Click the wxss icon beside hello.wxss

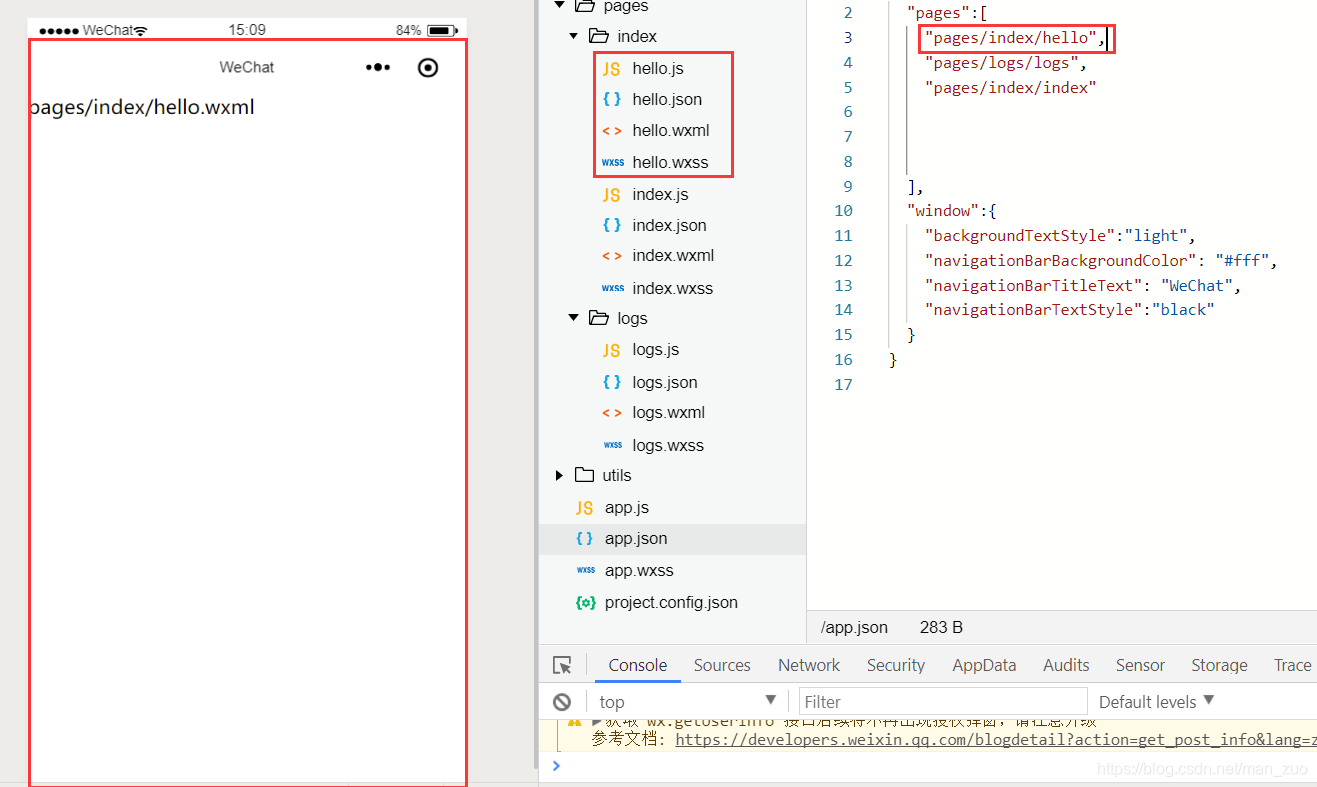(x=612, y=162)
